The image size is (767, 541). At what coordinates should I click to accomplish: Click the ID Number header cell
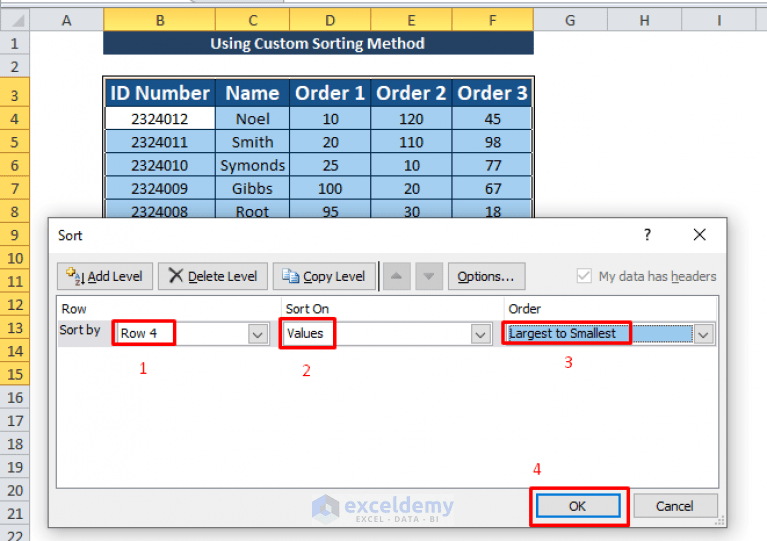point(159,93)
